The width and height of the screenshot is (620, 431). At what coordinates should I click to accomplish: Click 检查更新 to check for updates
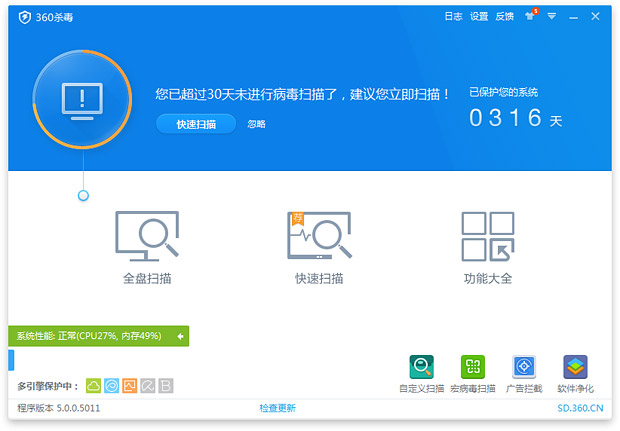click(277, 408)
